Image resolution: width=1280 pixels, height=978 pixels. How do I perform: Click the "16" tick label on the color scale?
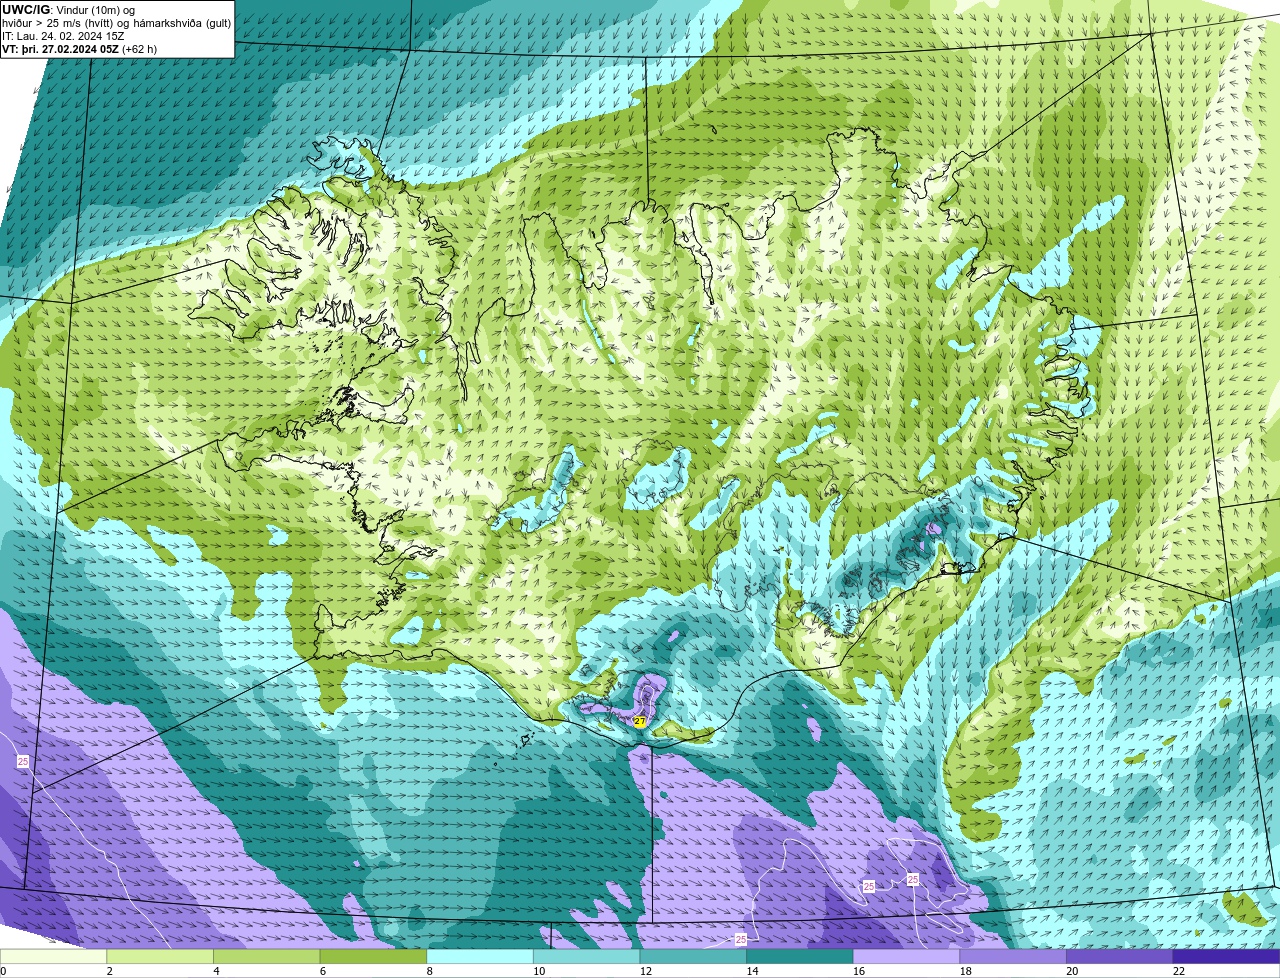point(859,971)
